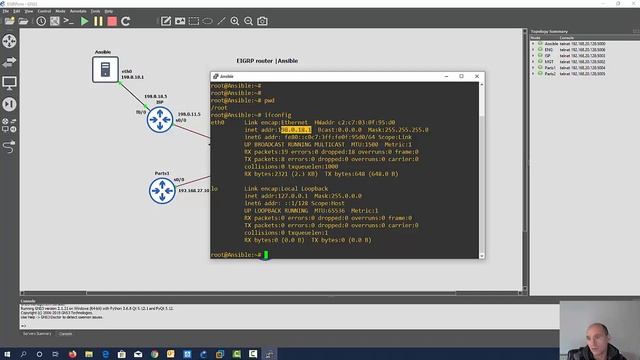This screenshot has width=640, height=360.
Task: Open the Control menu
Action: tap(44, 11)
